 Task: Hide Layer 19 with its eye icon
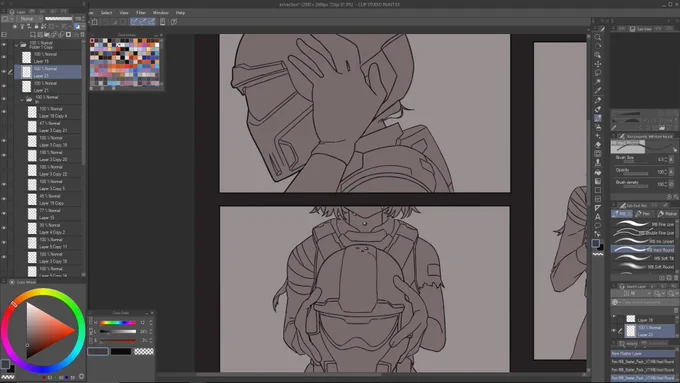pyautogui.click(x=4, y=57)
